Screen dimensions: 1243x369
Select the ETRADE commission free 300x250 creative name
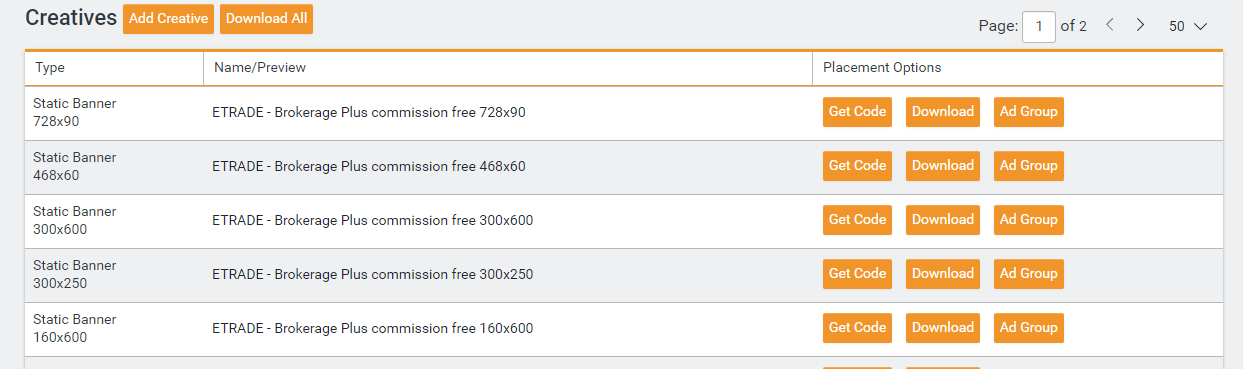pyautogui.click(x=372, y=275)
